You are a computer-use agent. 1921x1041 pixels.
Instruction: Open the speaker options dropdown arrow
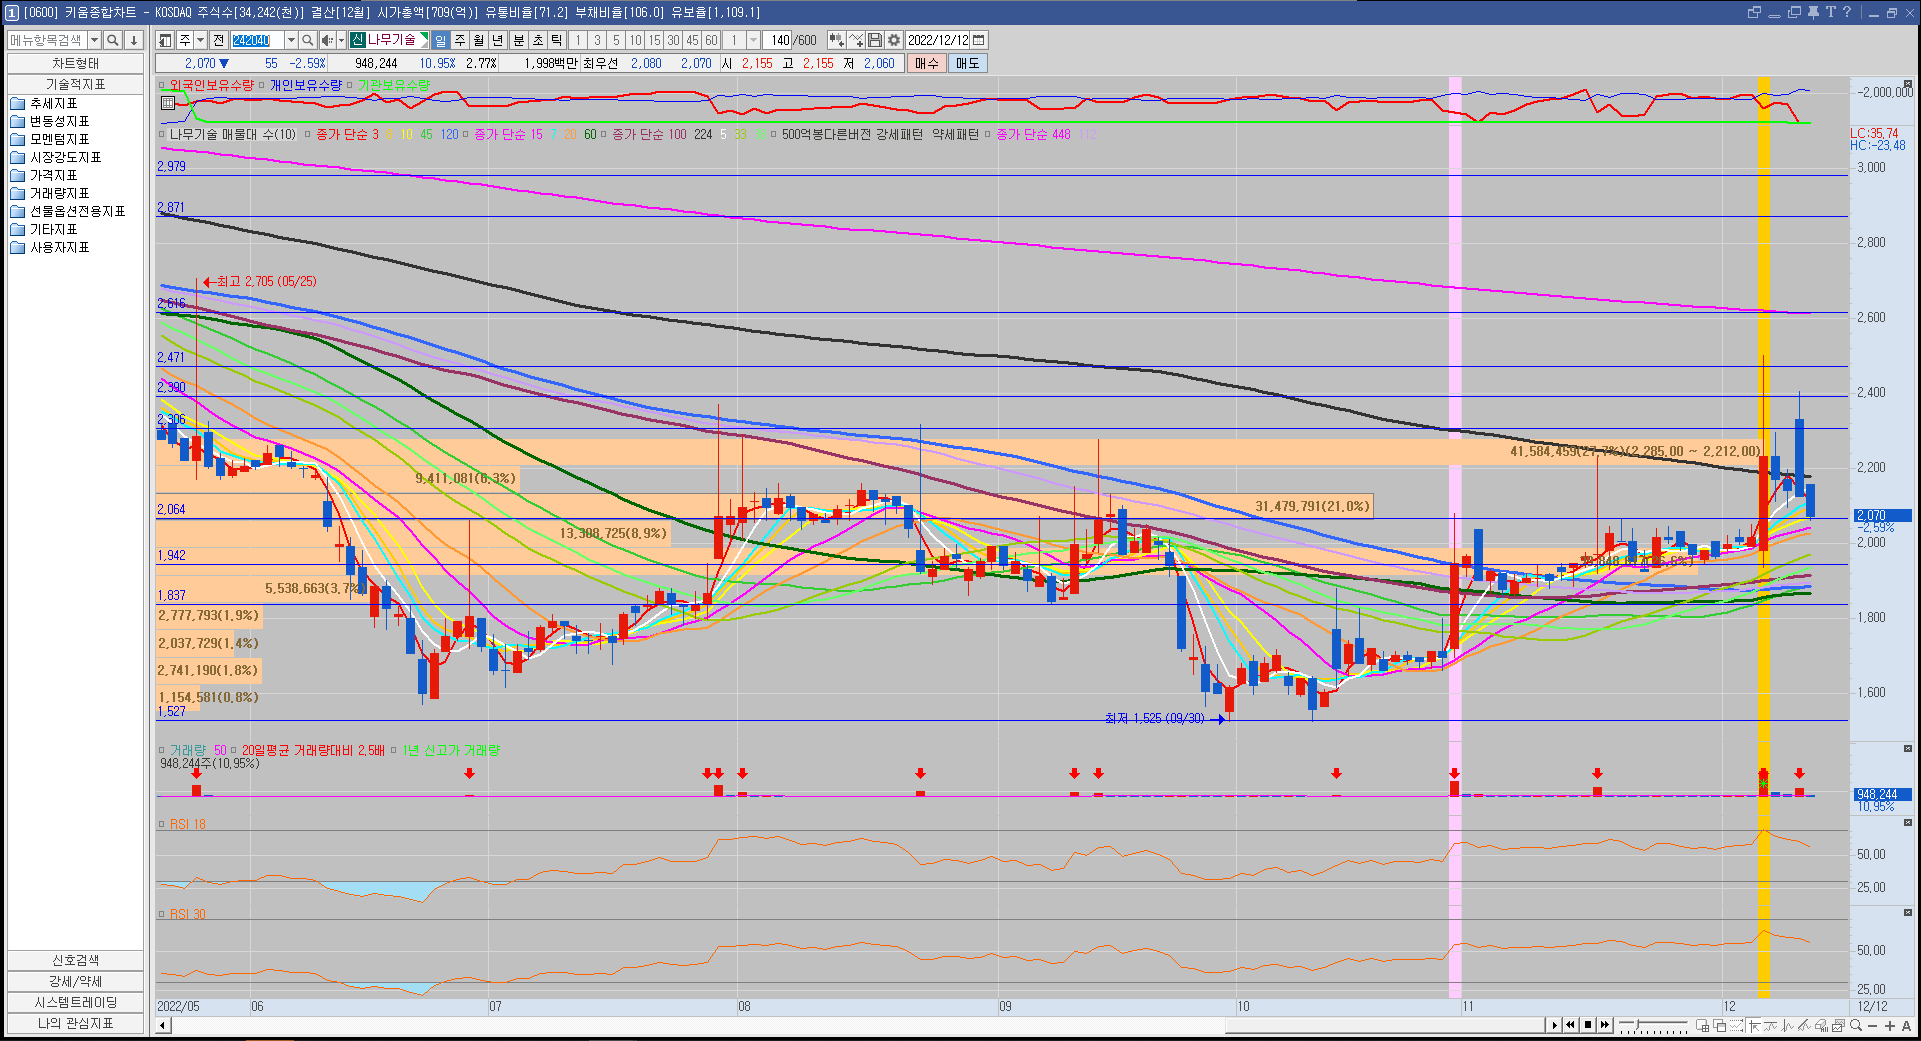coord(341,40)
